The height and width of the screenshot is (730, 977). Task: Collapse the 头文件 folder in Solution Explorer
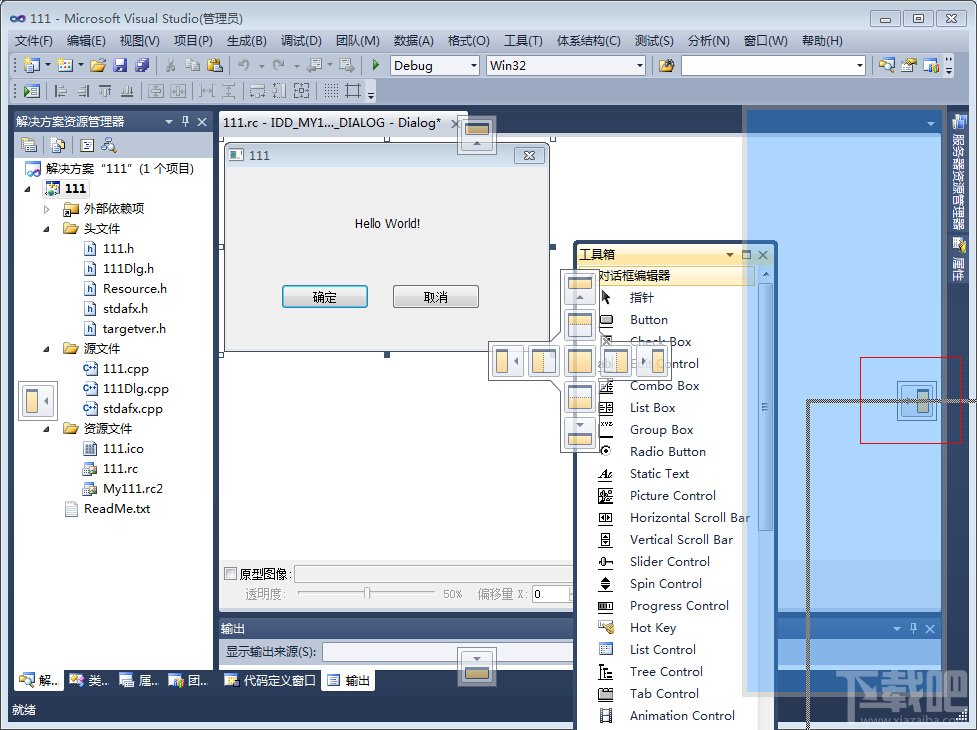(x=45, y=228)
